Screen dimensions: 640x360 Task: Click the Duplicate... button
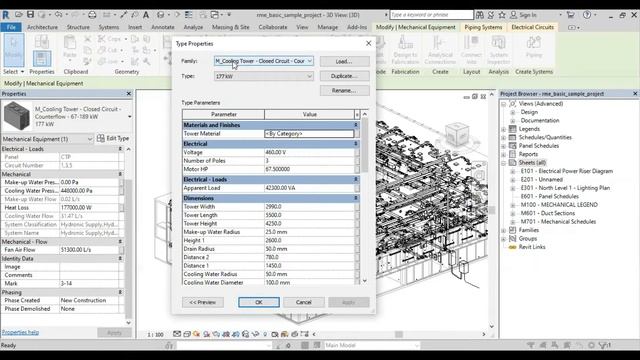click(x=344, y=76)
